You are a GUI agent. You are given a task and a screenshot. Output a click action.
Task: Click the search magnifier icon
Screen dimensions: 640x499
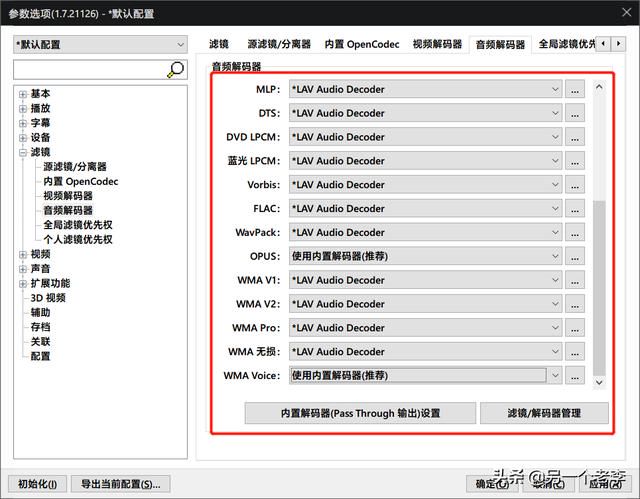176,69
